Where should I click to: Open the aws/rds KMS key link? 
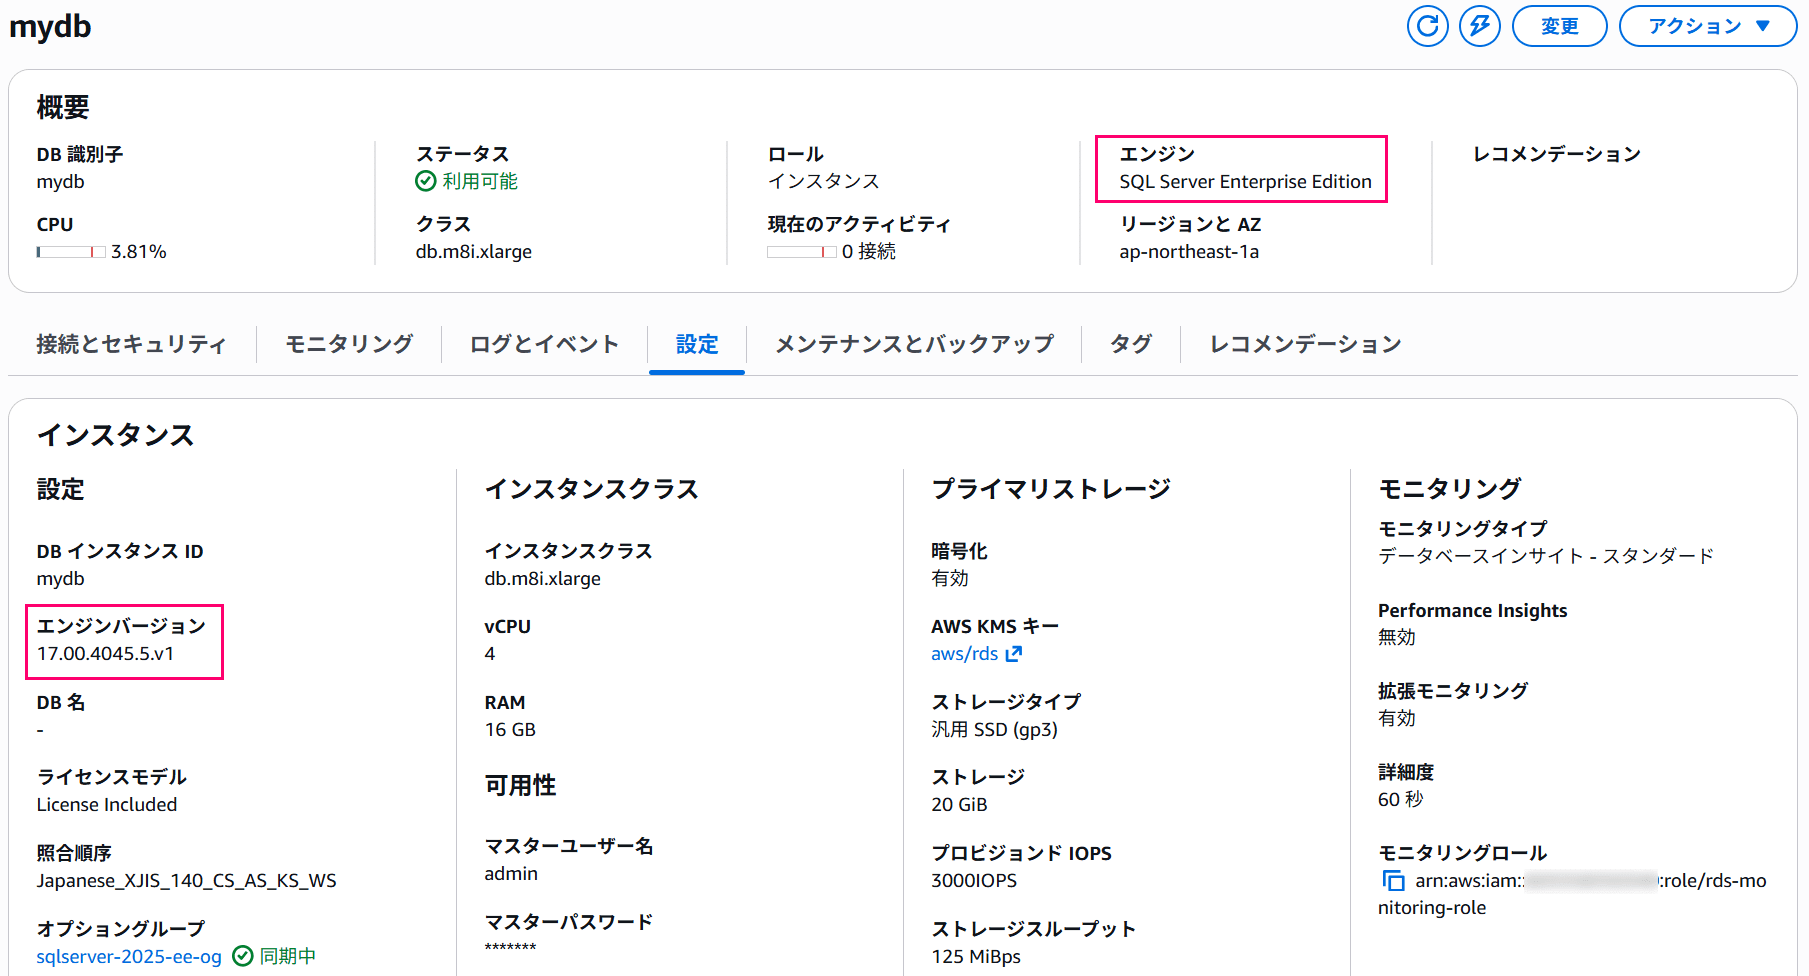coord(964,654)
